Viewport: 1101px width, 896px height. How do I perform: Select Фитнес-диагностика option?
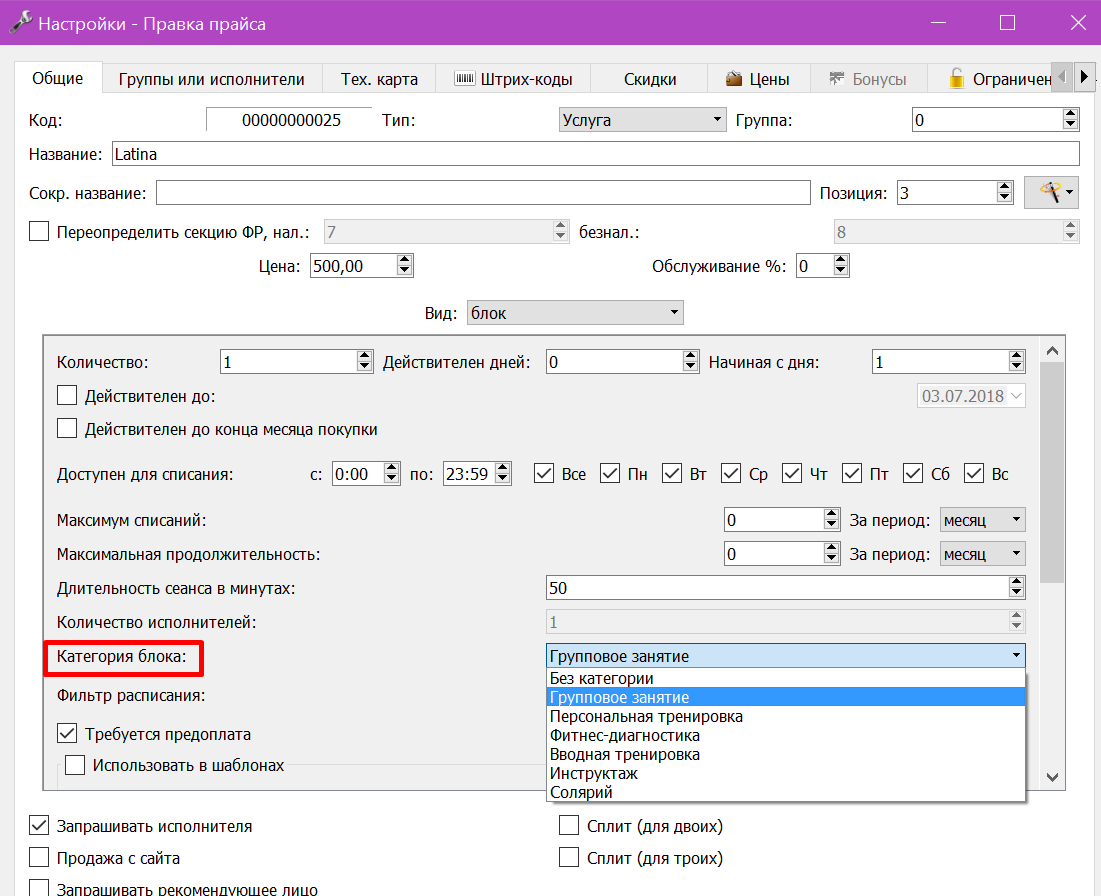click(786, 734)
